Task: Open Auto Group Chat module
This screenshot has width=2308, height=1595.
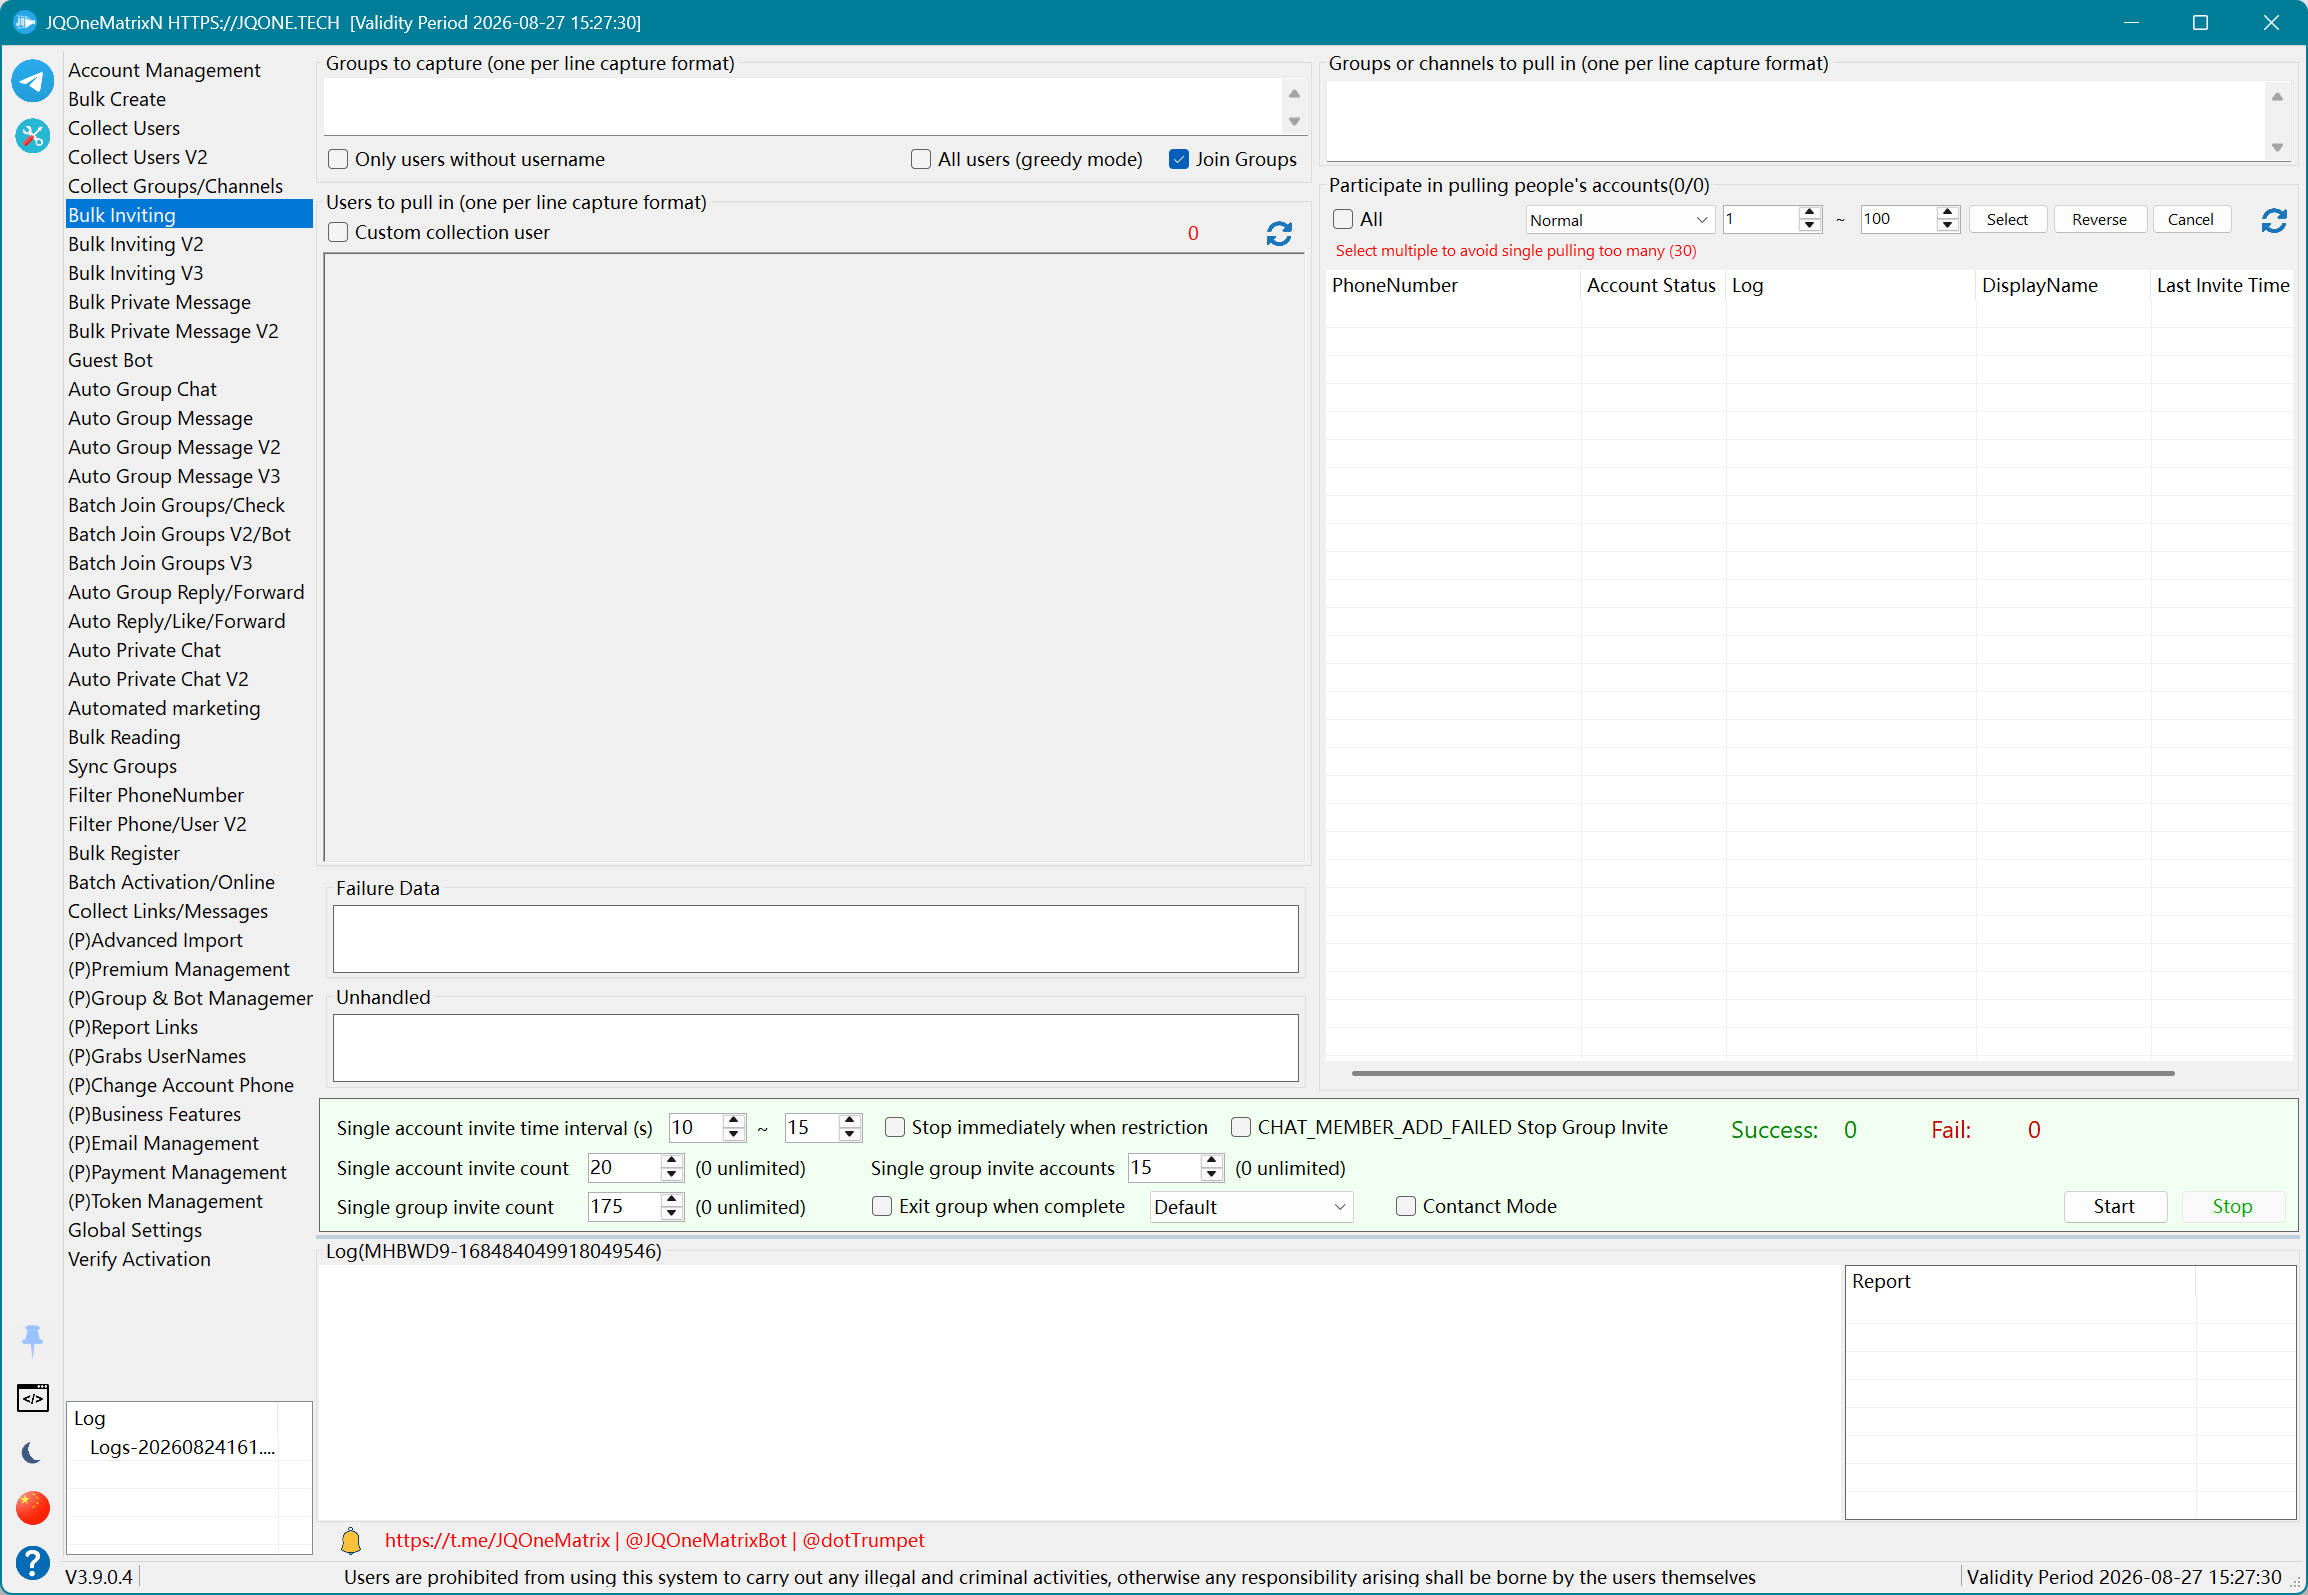Action: click(142, 389)
